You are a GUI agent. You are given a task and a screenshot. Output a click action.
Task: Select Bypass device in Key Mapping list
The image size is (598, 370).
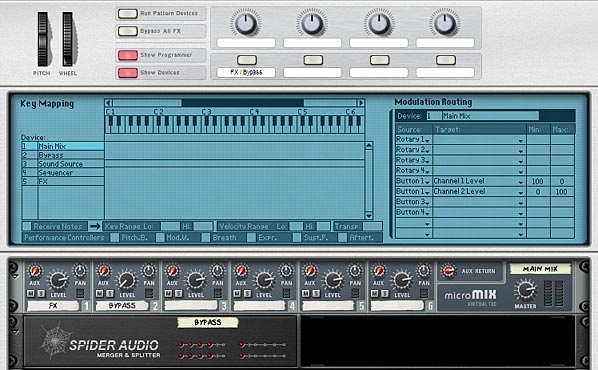tap(63, 155)
